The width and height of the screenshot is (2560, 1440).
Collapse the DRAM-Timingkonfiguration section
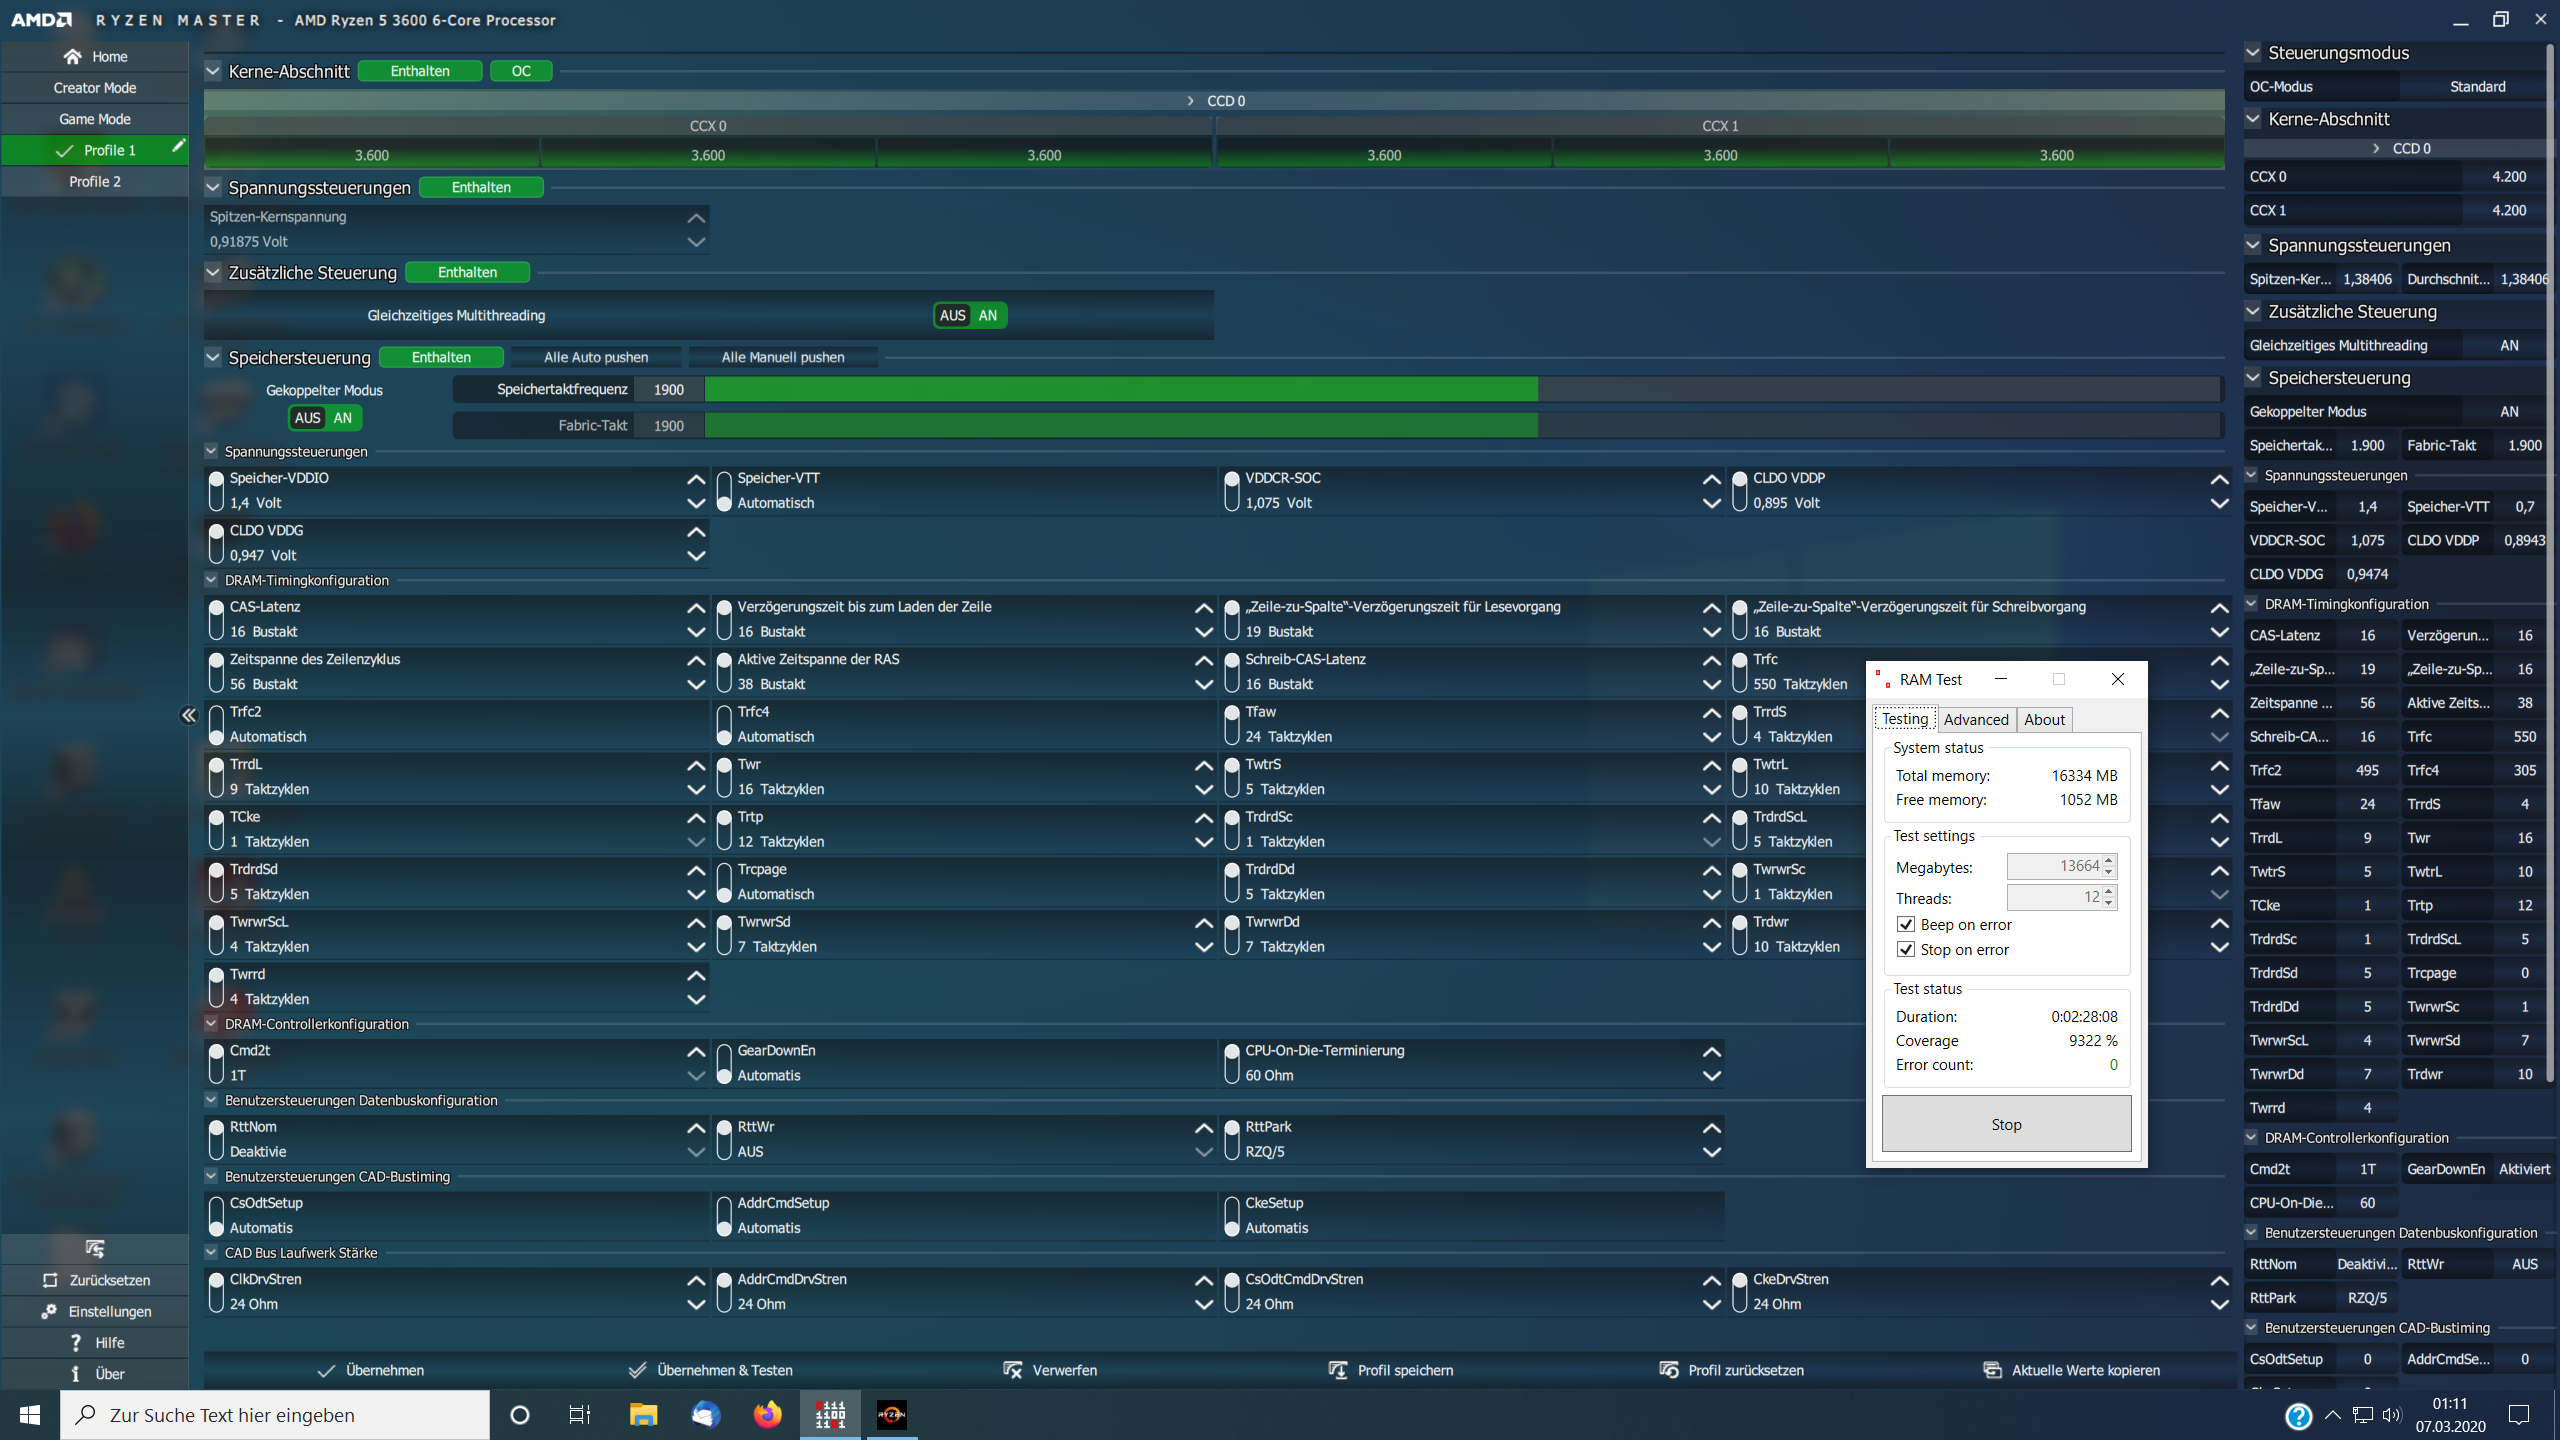click(211, 580)
